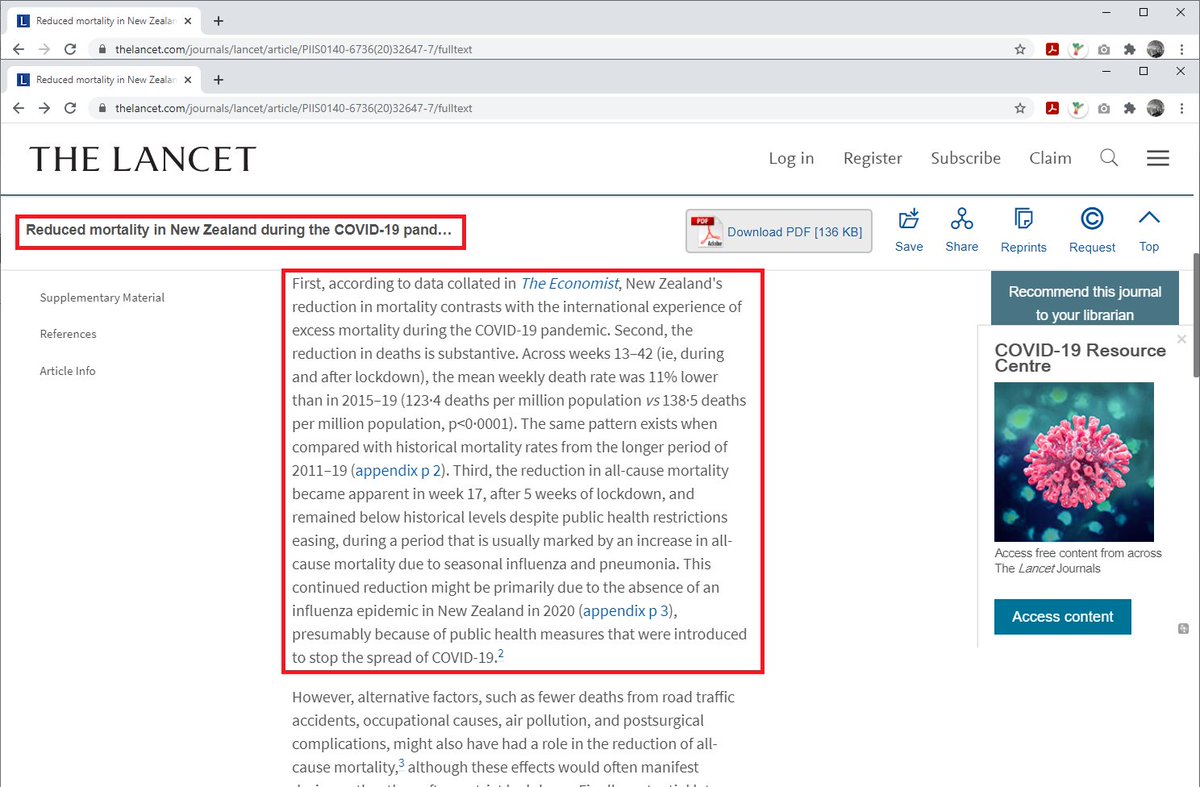Click the coronavirus image in the ad
This screenshot has width=1200, height=787.
point(1074,462)
